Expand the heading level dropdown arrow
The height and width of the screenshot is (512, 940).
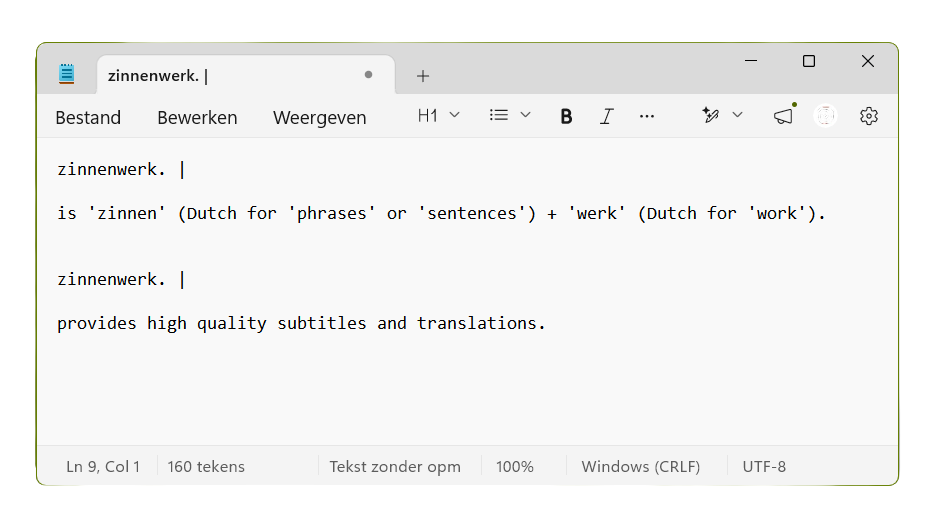click(454, 115)
